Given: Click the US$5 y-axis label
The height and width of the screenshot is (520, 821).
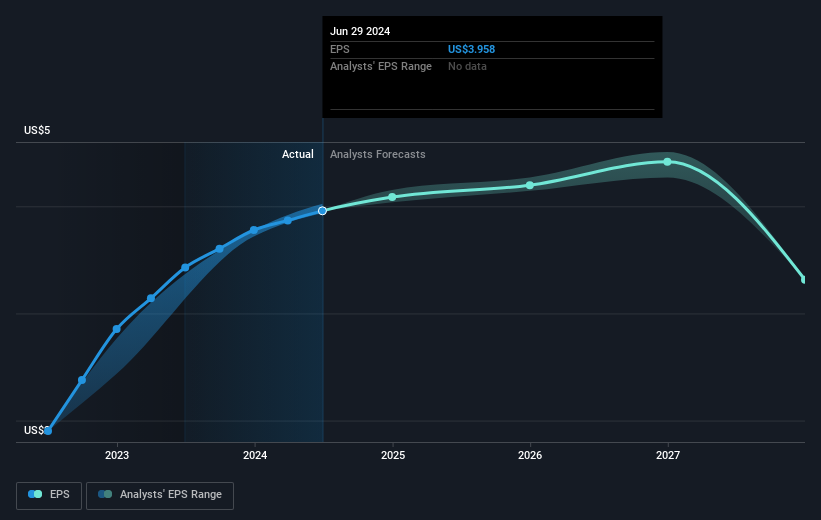Looking at the screenshot, I should pyautogui.click(x=37, y=130).
